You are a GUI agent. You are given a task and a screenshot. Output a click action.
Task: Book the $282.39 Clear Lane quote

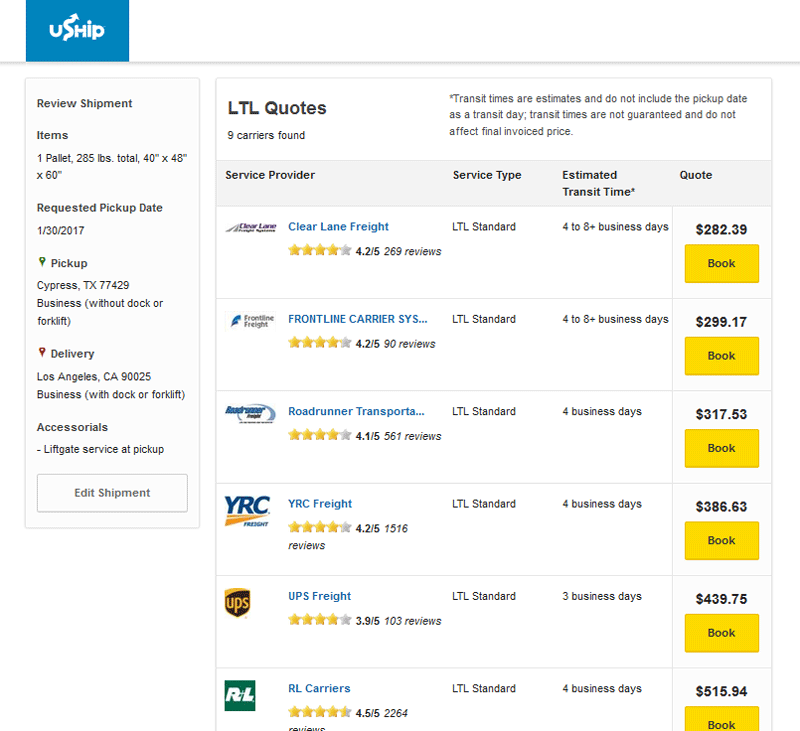(721, 264)
